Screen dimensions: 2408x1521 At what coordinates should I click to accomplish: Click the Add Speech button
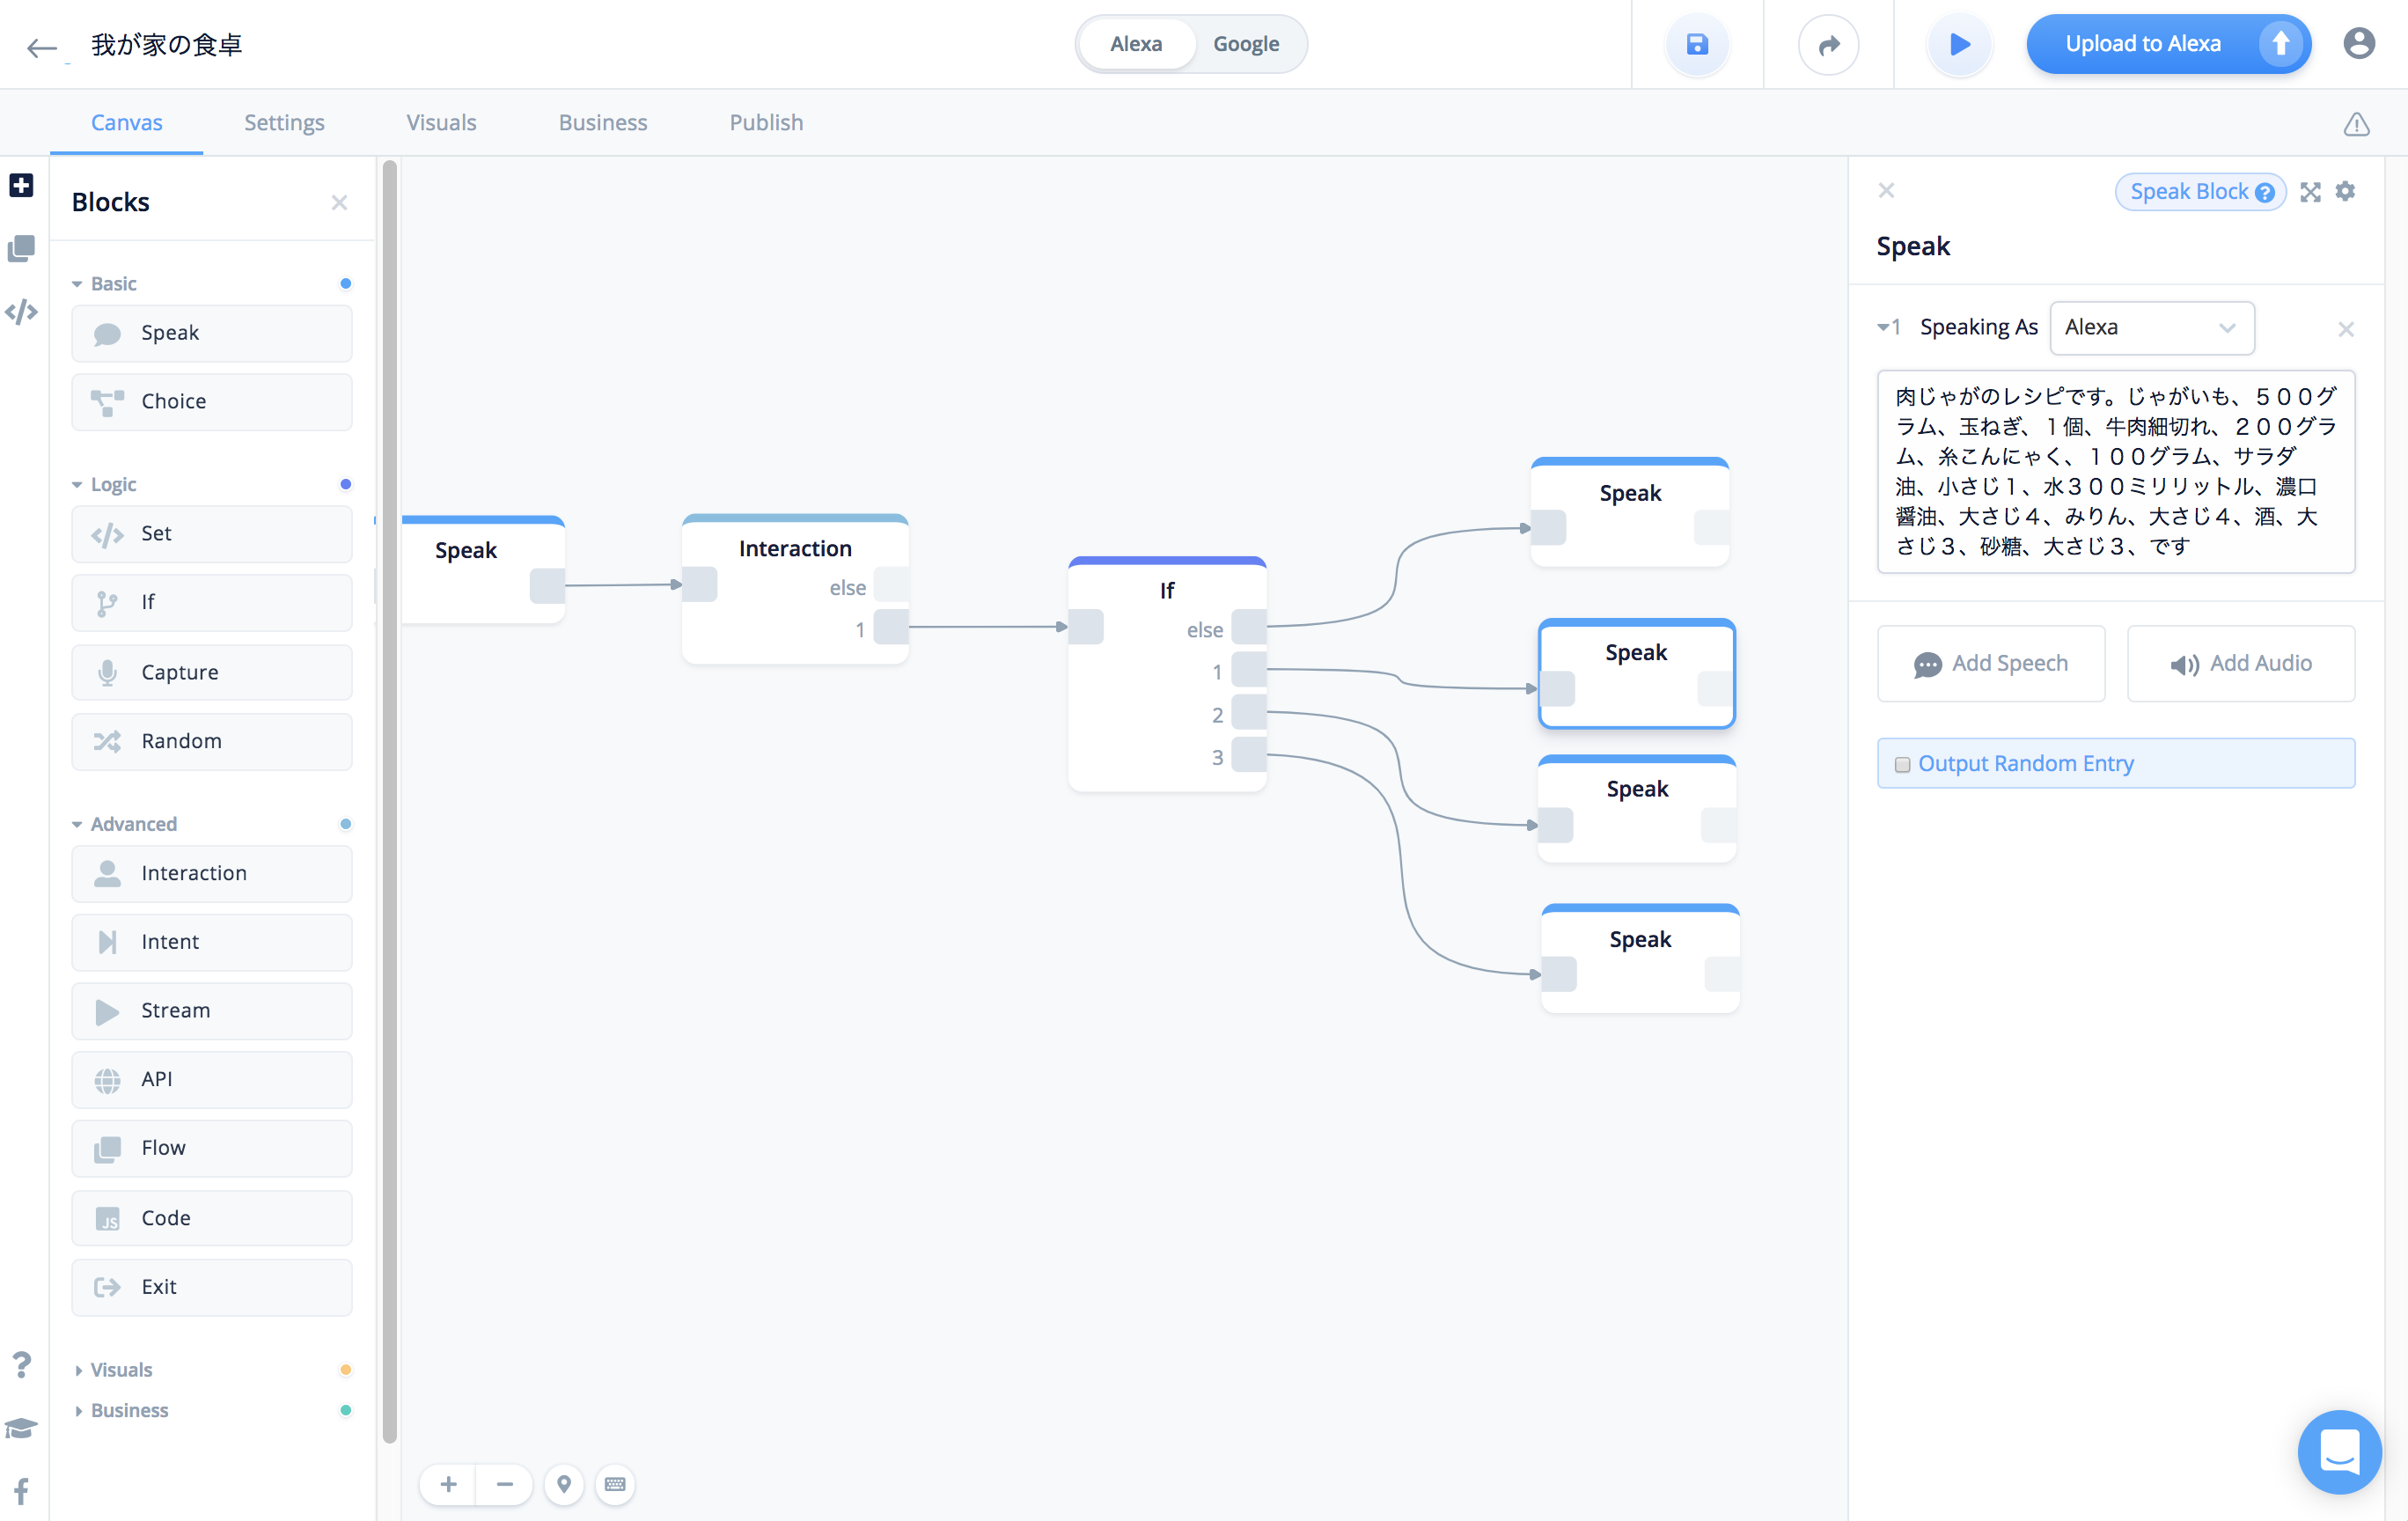[1990, 664]
